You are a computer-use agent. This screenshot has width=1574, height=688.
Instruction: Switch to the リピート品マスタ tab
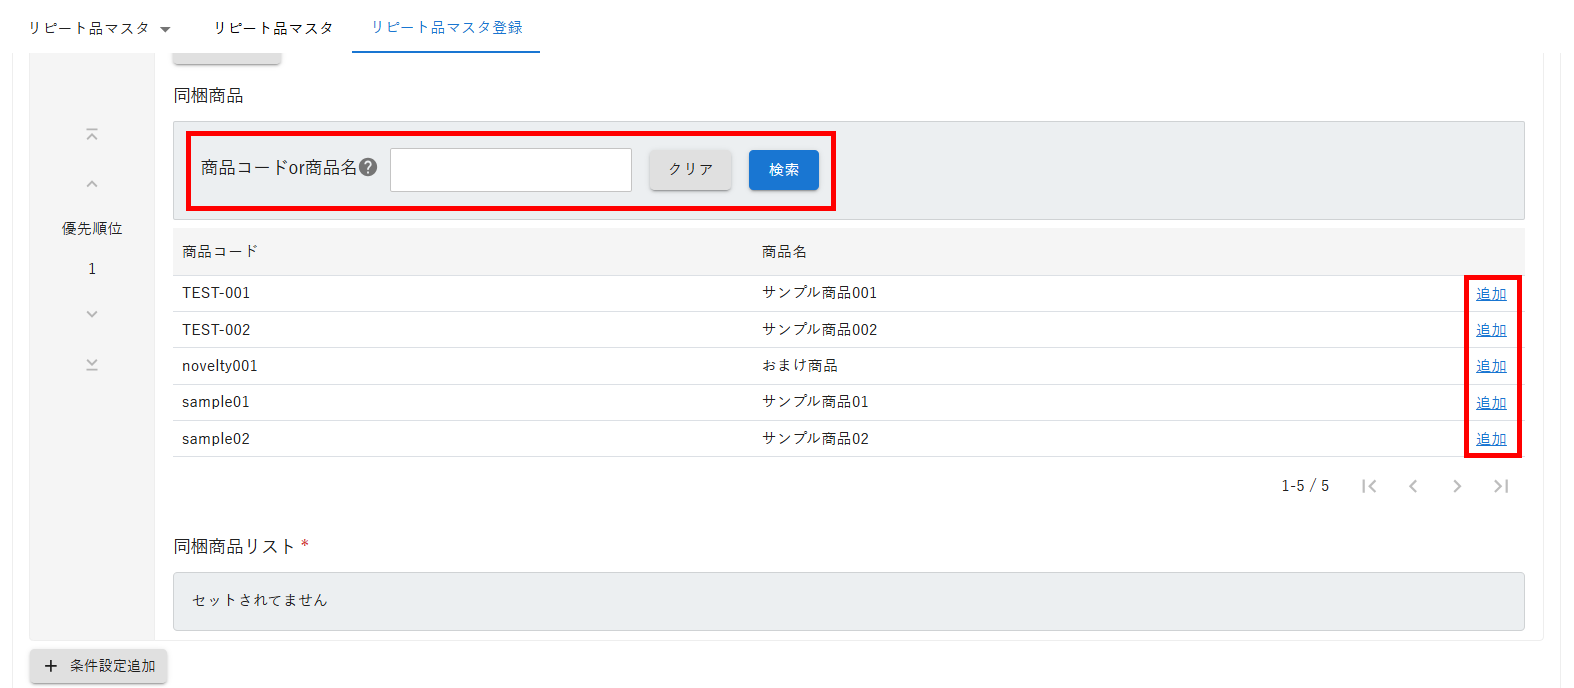coord(273,28)
